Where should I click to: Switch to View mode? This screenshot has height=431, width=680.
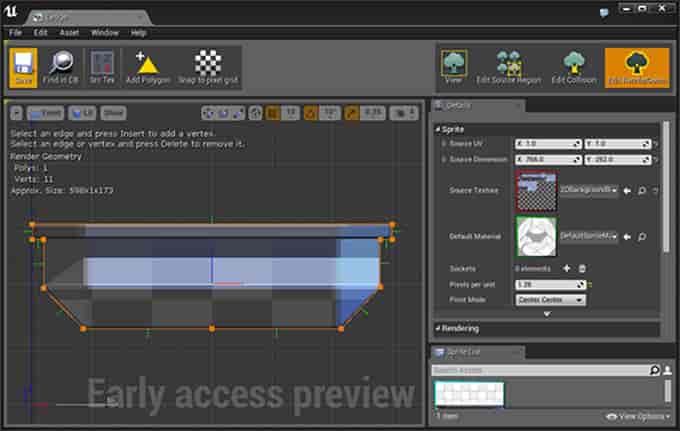454,67
